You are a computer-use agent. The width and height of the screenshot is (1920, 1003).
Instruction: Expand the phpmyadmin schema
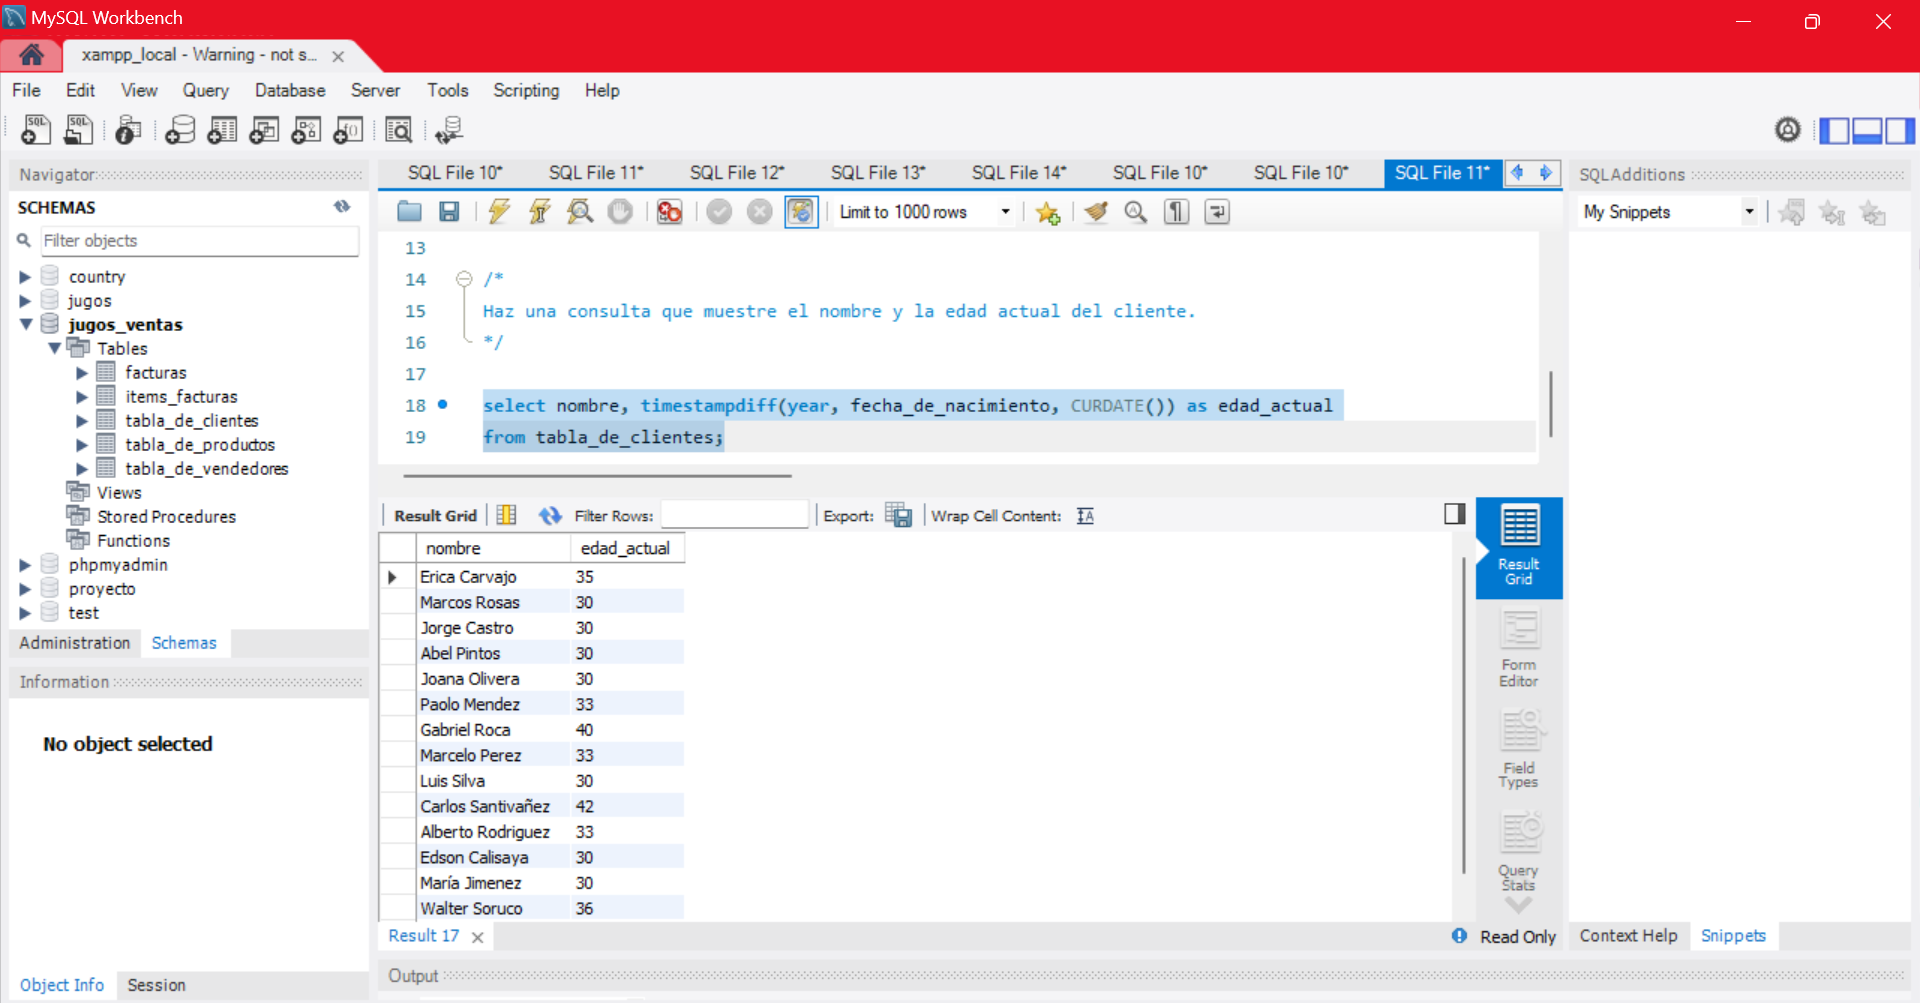25,565
